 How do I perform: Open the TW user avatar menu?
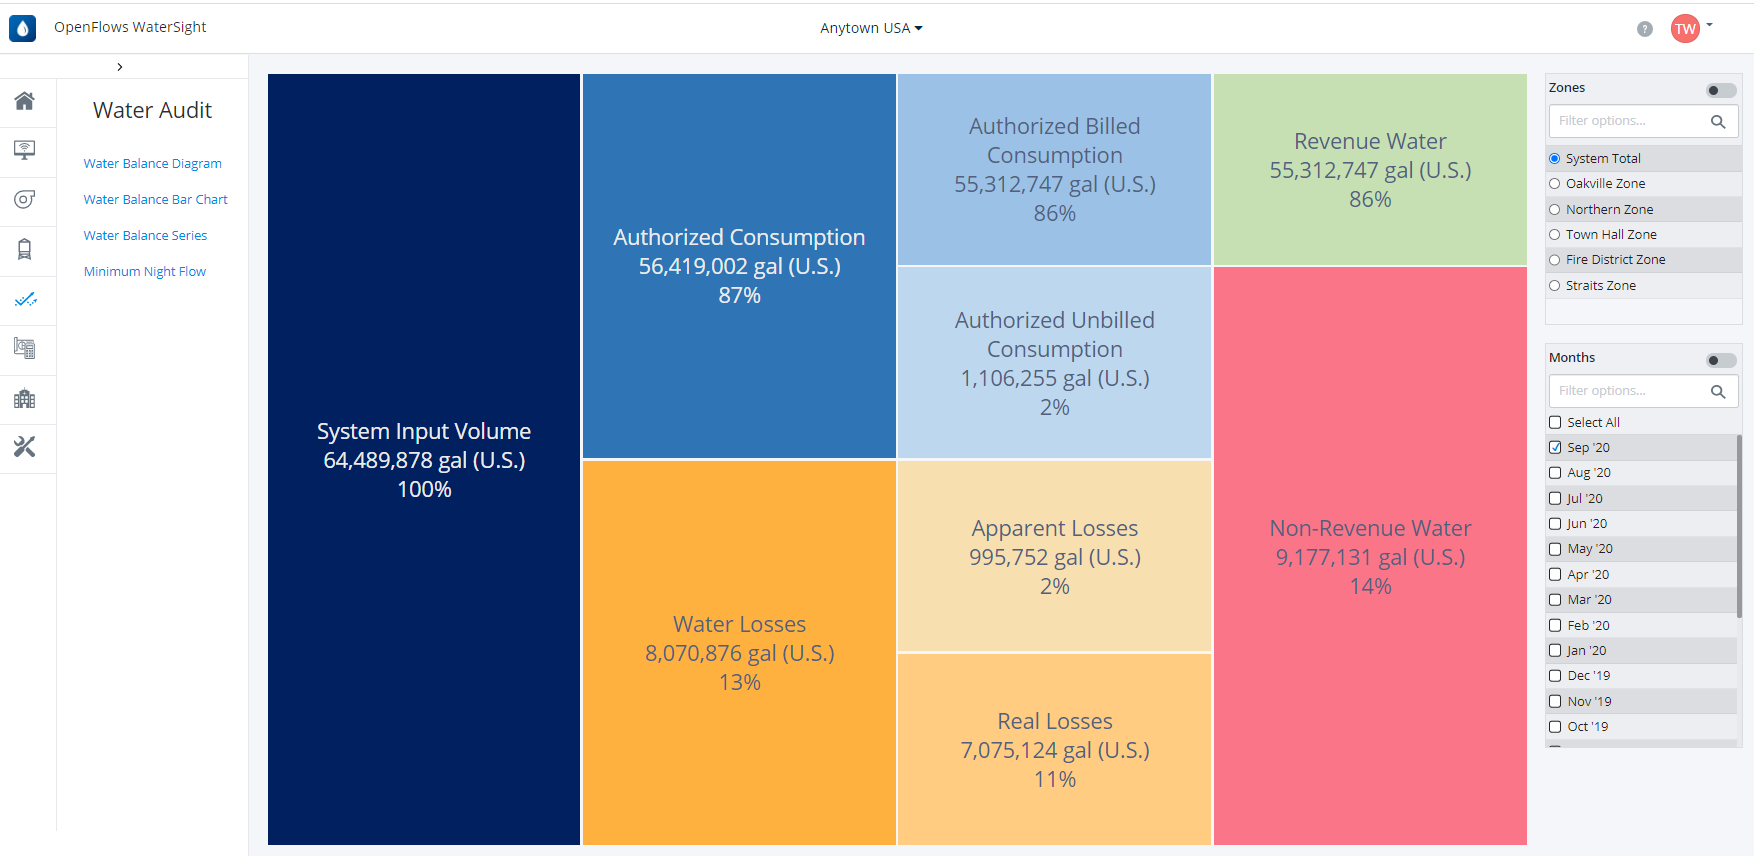pos(1685,29)
